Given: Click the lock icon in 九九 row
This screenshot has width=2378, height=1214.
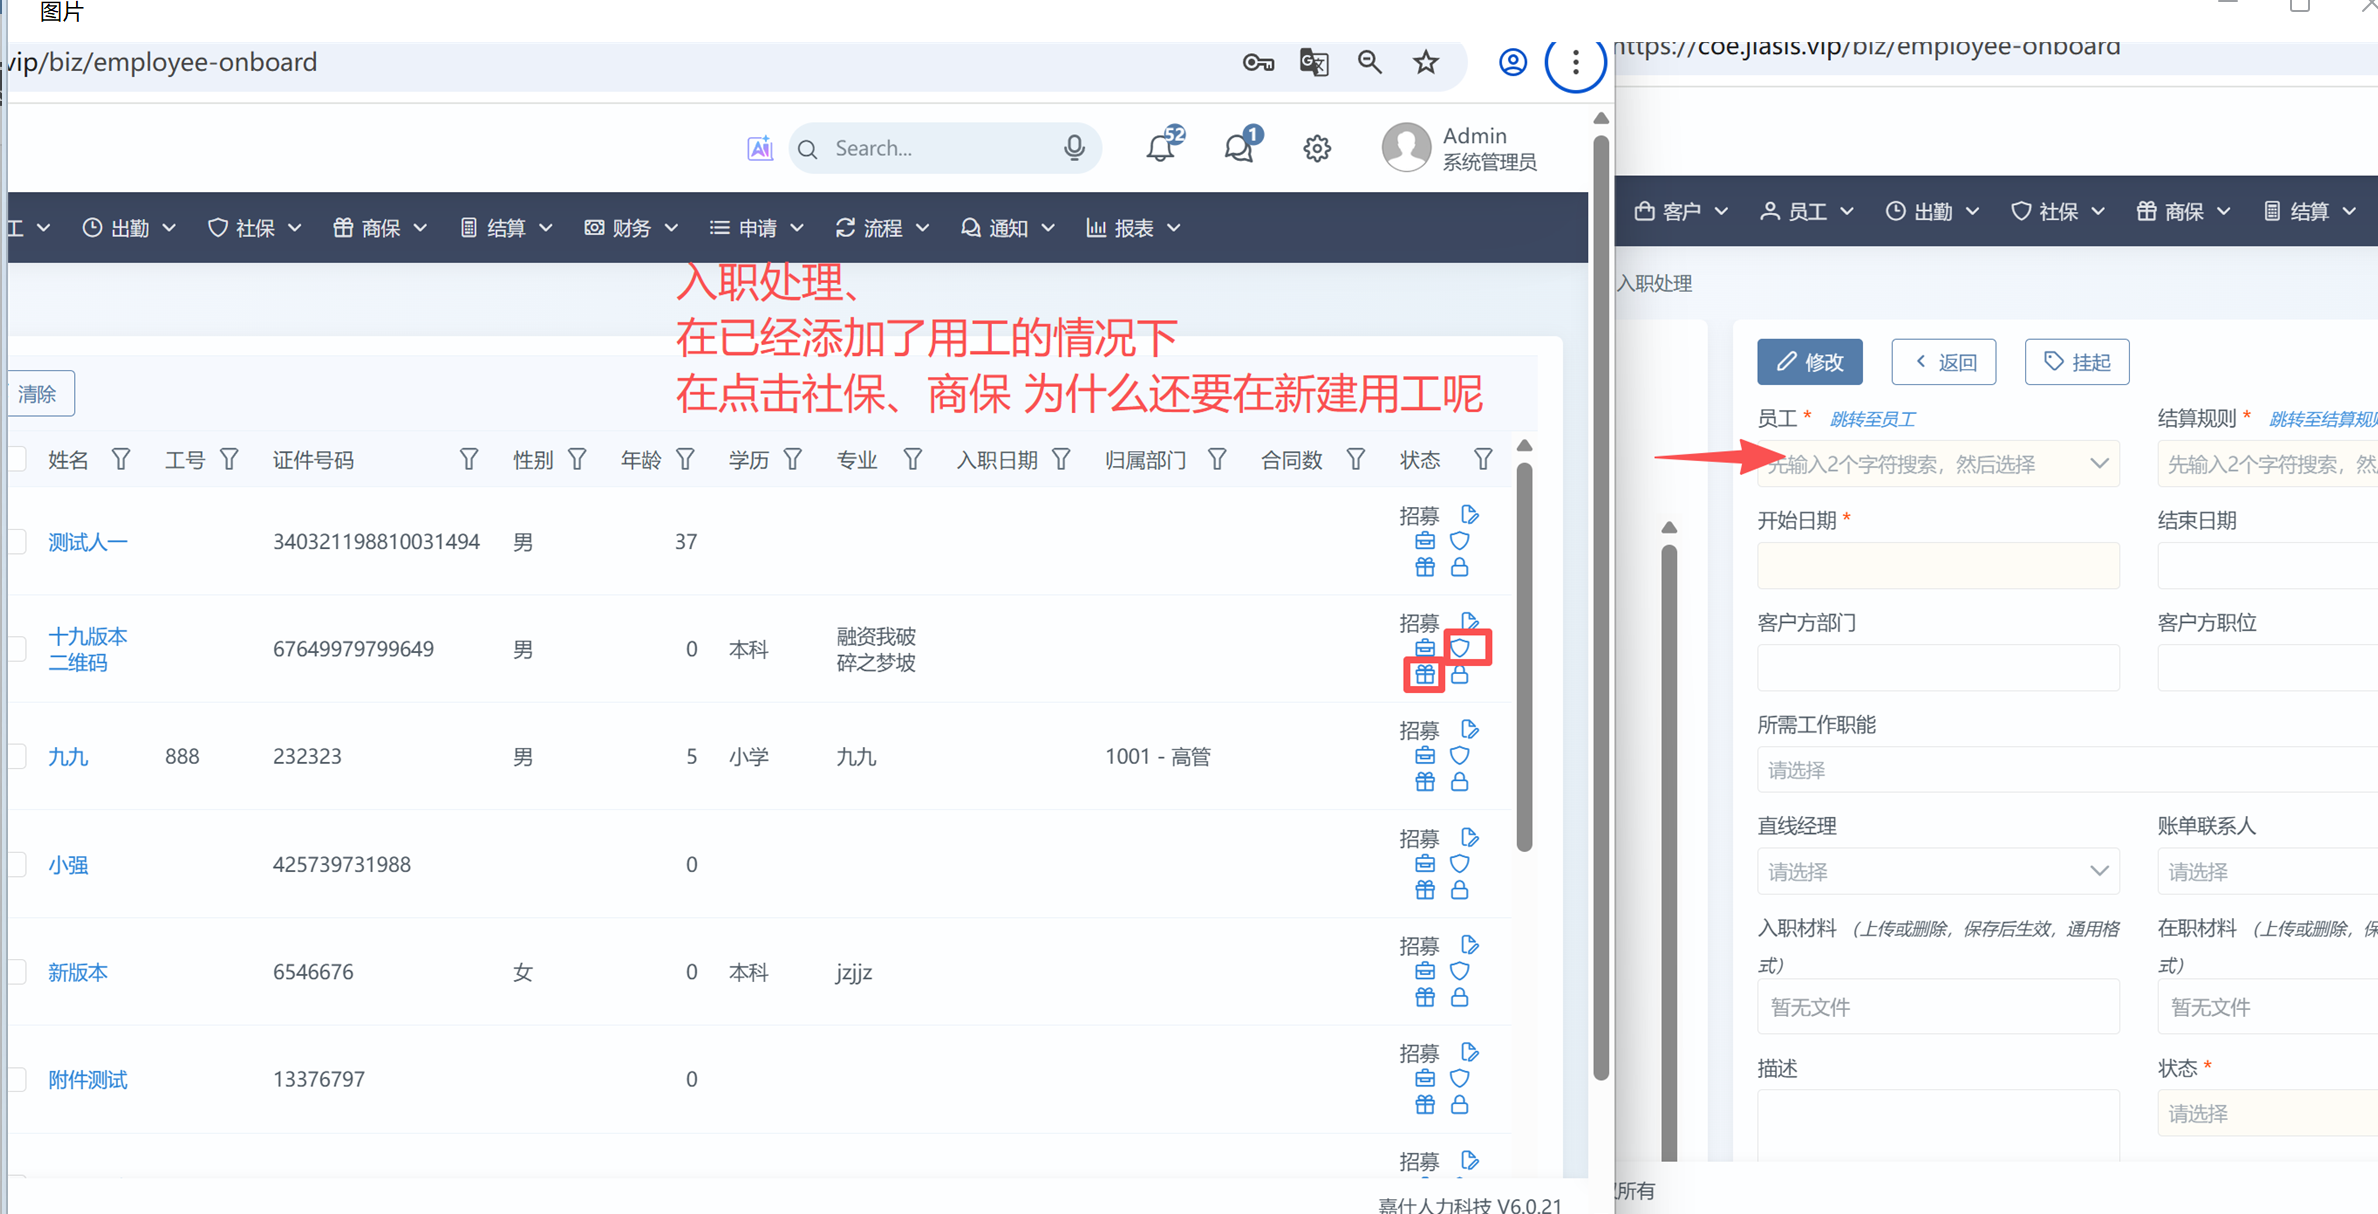Looking at the screenshot, I should pyautogui.click(x=1460, y=782).
